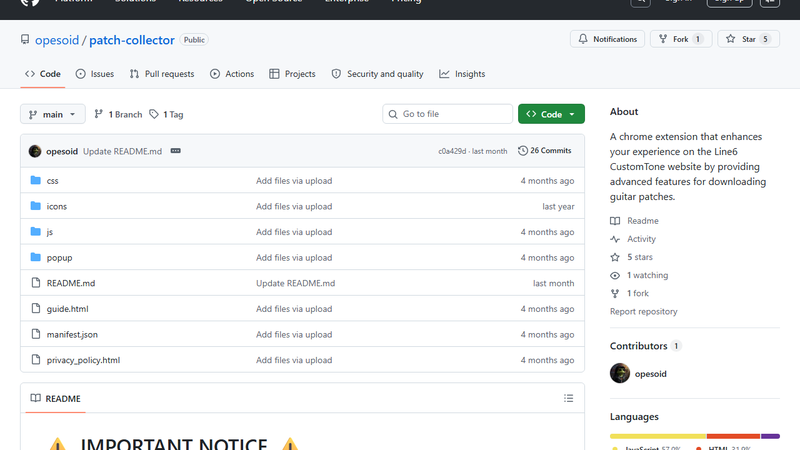Click the Notifications bell icon

pos(583,39)
